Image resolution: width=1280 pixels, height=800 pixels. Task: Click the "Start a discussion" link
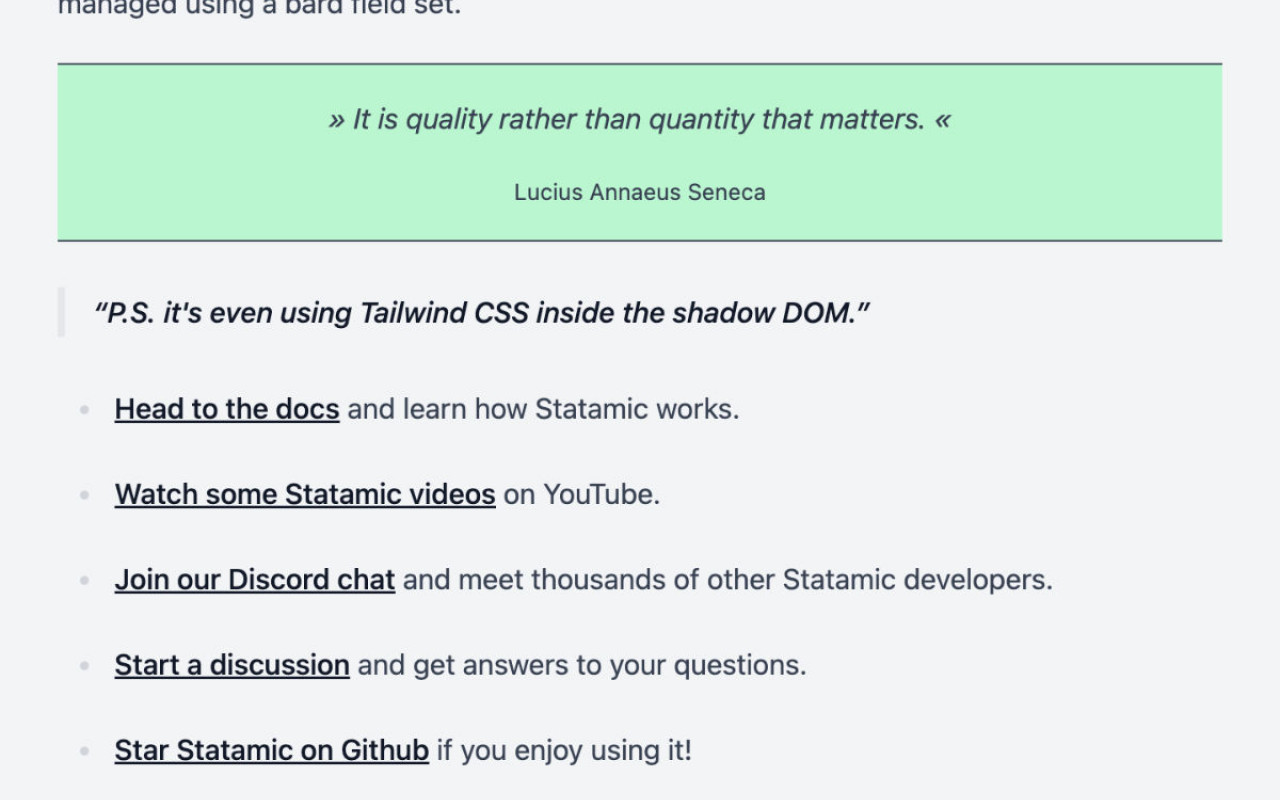pos(232,665)
